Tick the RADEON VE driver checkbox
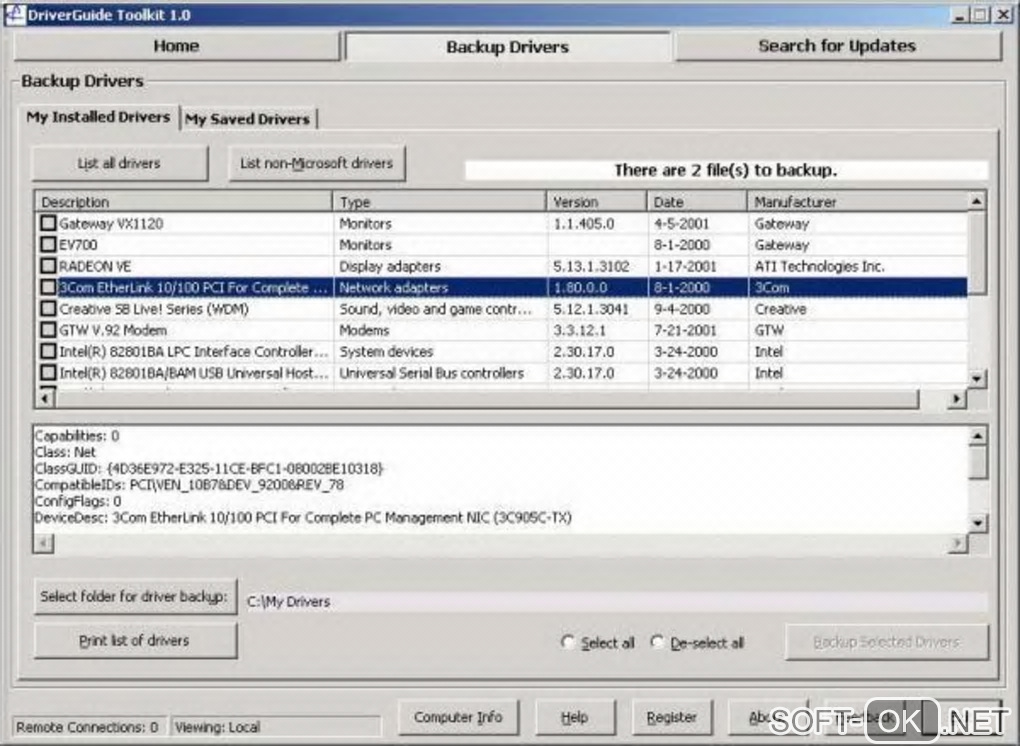 [x=48, y=266]
